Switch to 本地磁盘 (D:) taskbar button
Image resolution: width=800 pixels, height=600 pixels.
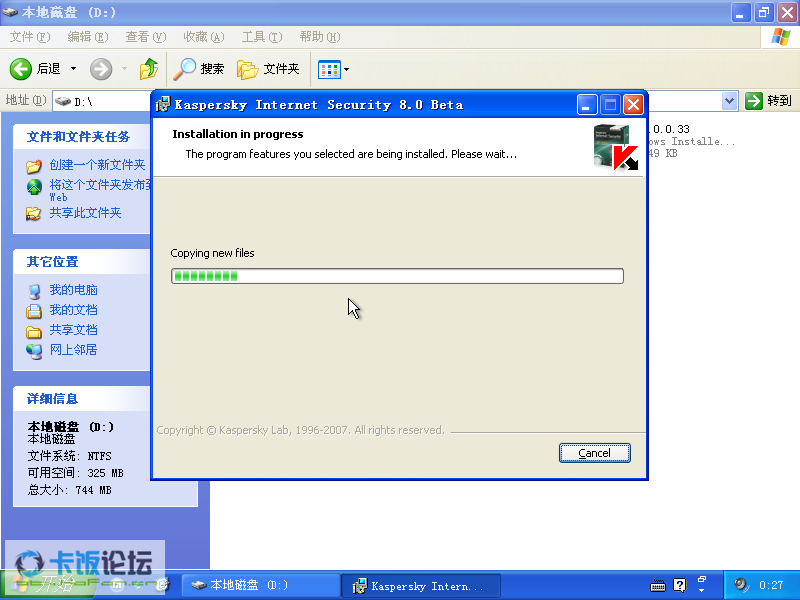pos(261,585)
